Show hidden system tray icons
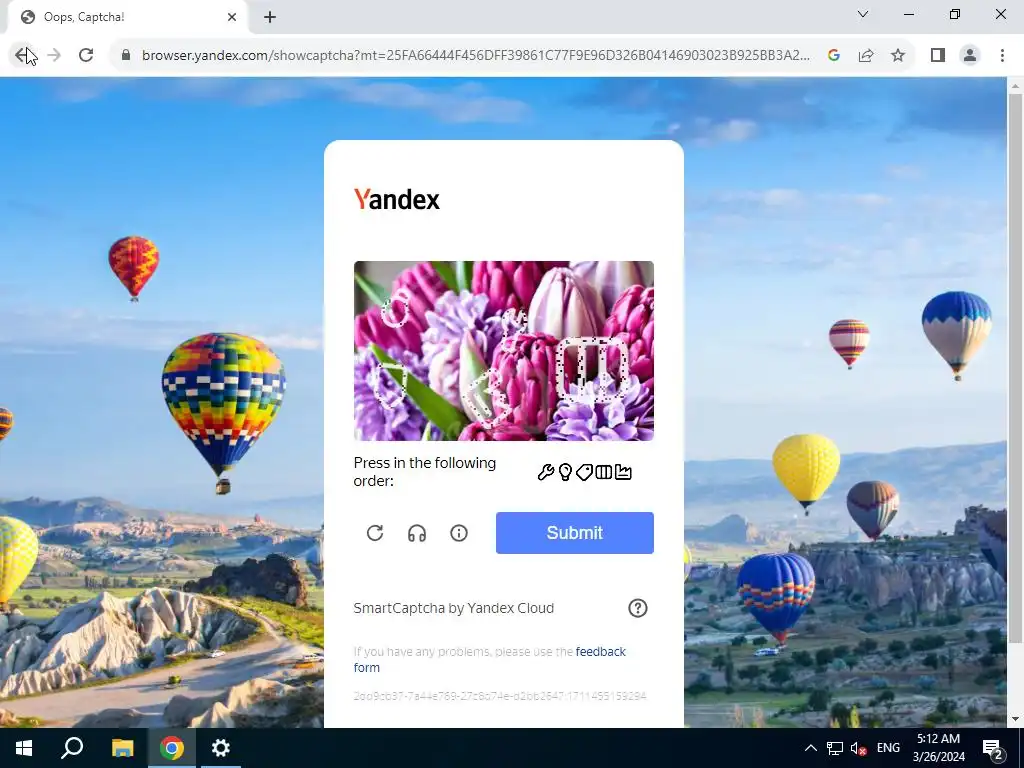The width and height of the screenshot is (1024, 768). tap(810, 748)
